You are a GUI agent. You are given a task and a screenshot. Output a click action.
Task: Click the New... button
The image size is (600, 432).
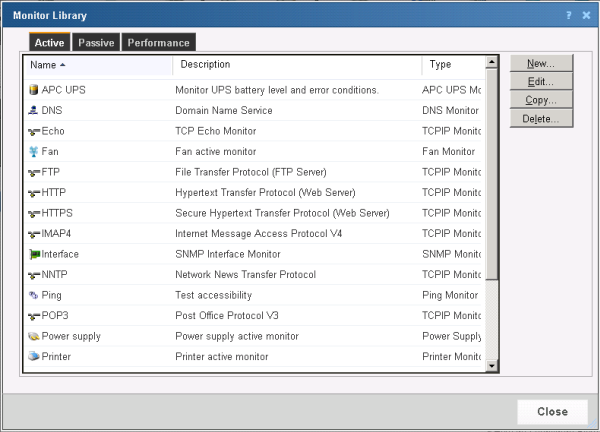coord(541,63)
